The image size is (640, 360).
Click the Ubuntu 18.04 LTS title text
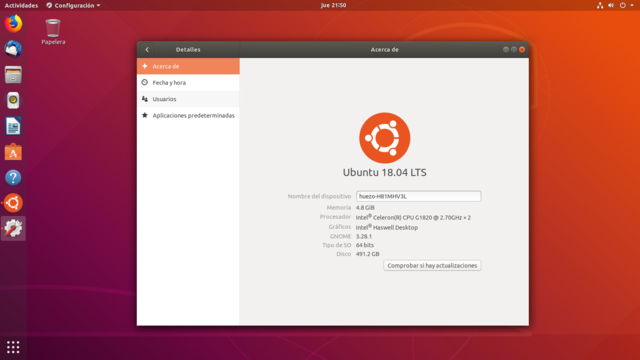pos(384,173)
